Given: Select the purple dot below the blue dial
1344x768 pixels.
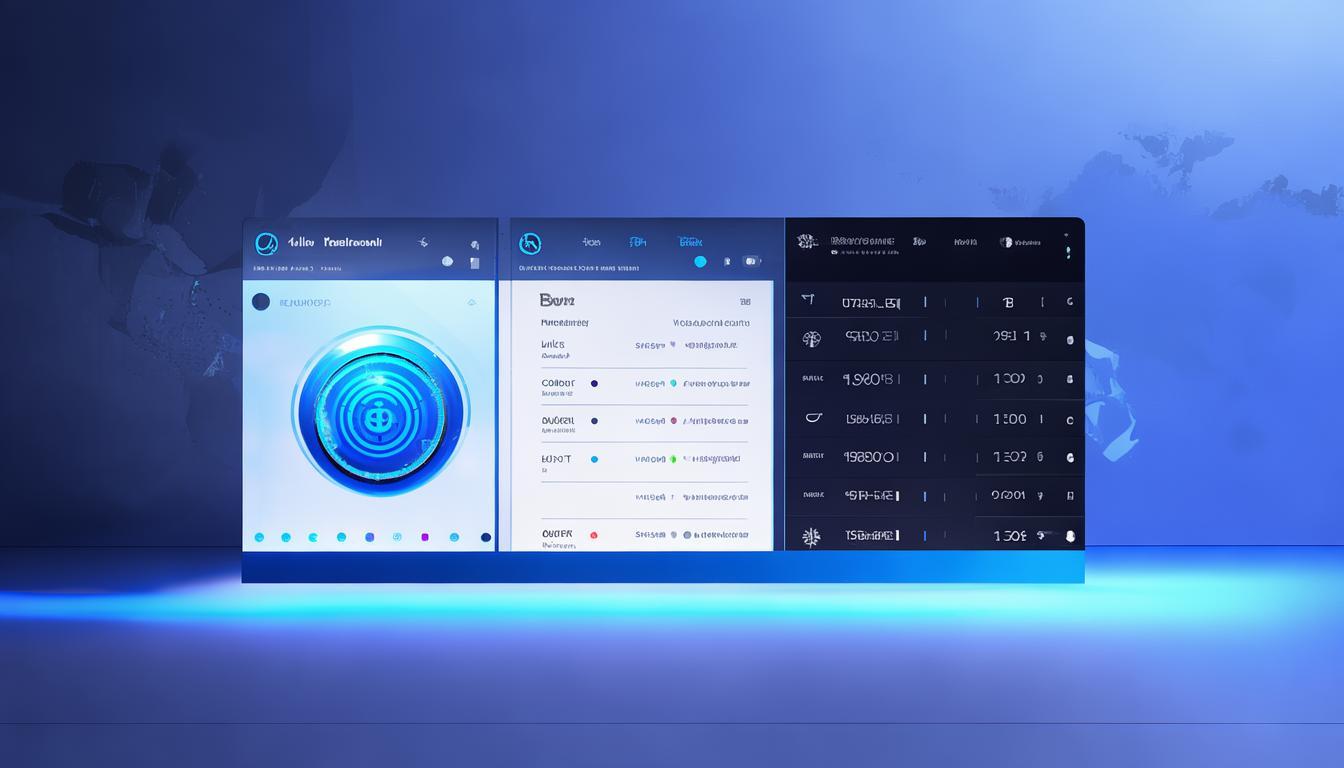Looking at the screenshot, I should coord(425,537).
